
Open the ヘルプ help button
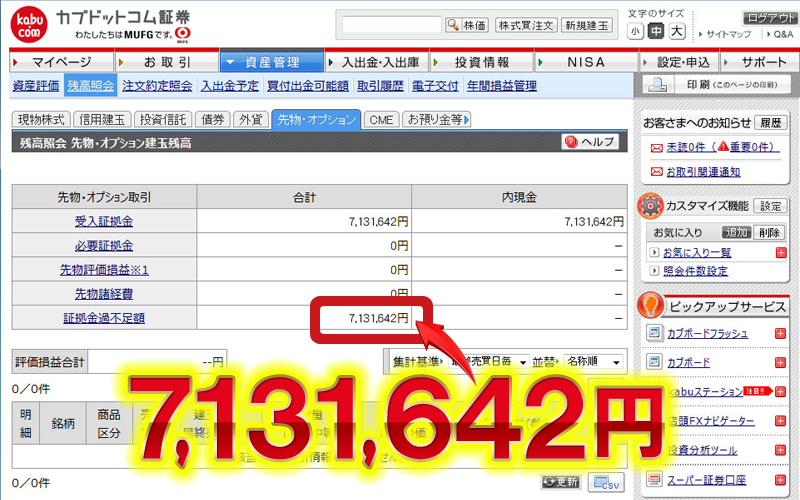pyautogui.click(x=590, y=143)
